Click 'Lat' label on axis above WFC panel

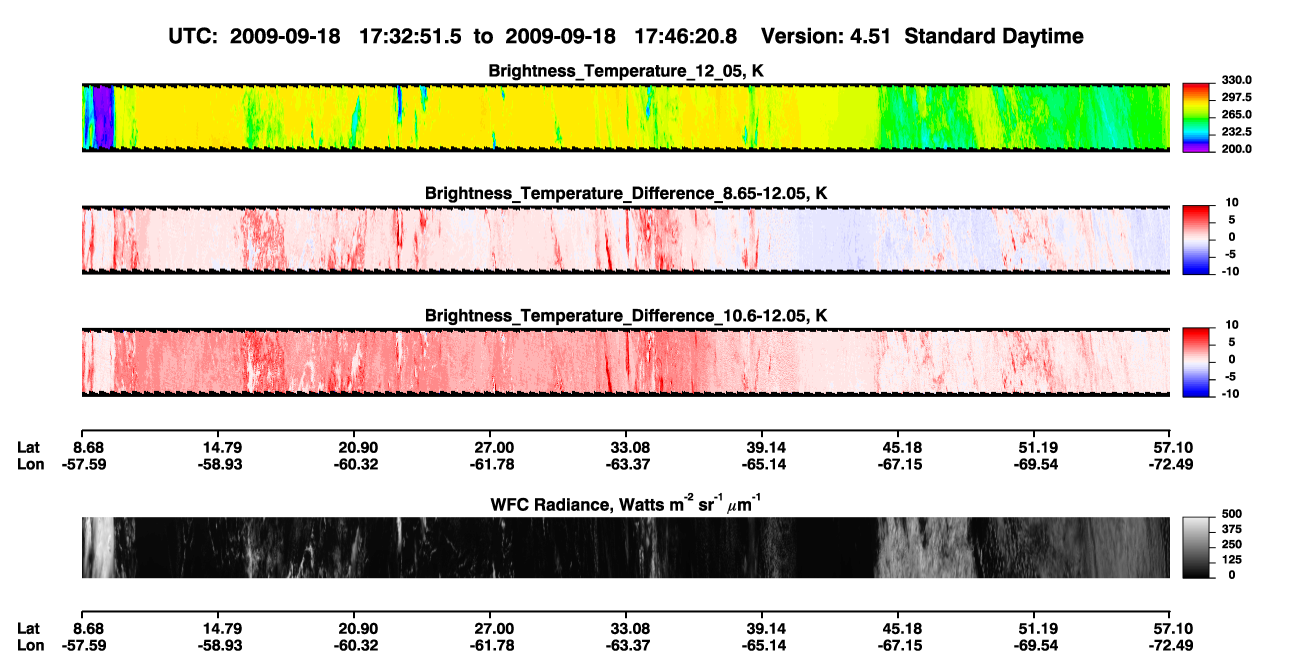(x=29, y=447)
